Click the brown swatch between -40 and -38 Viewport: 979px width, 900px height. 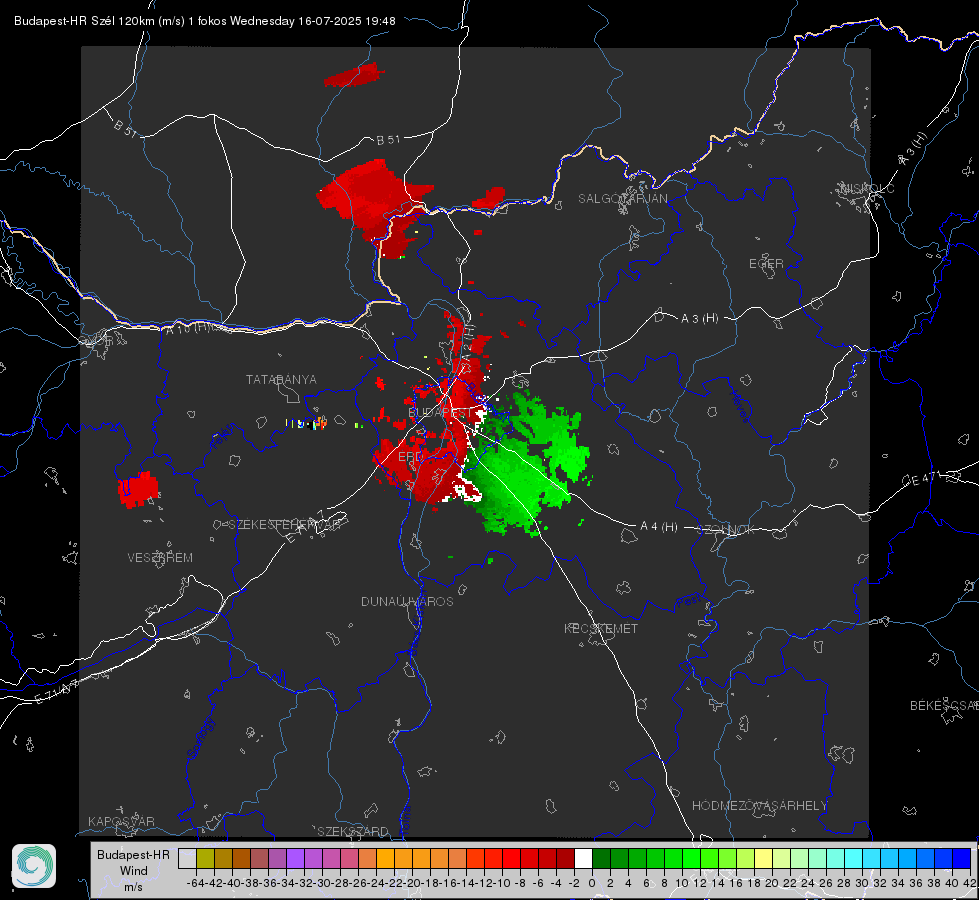(x=241, y=859)
